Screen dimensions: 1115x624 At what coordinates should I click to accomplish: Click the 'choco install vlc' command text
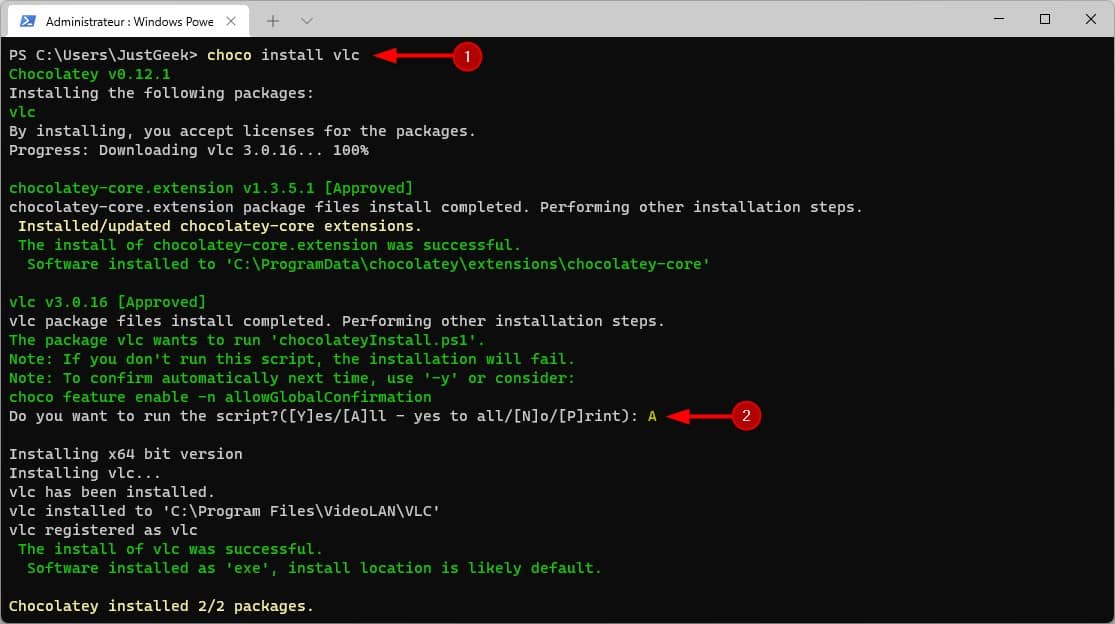283,55
